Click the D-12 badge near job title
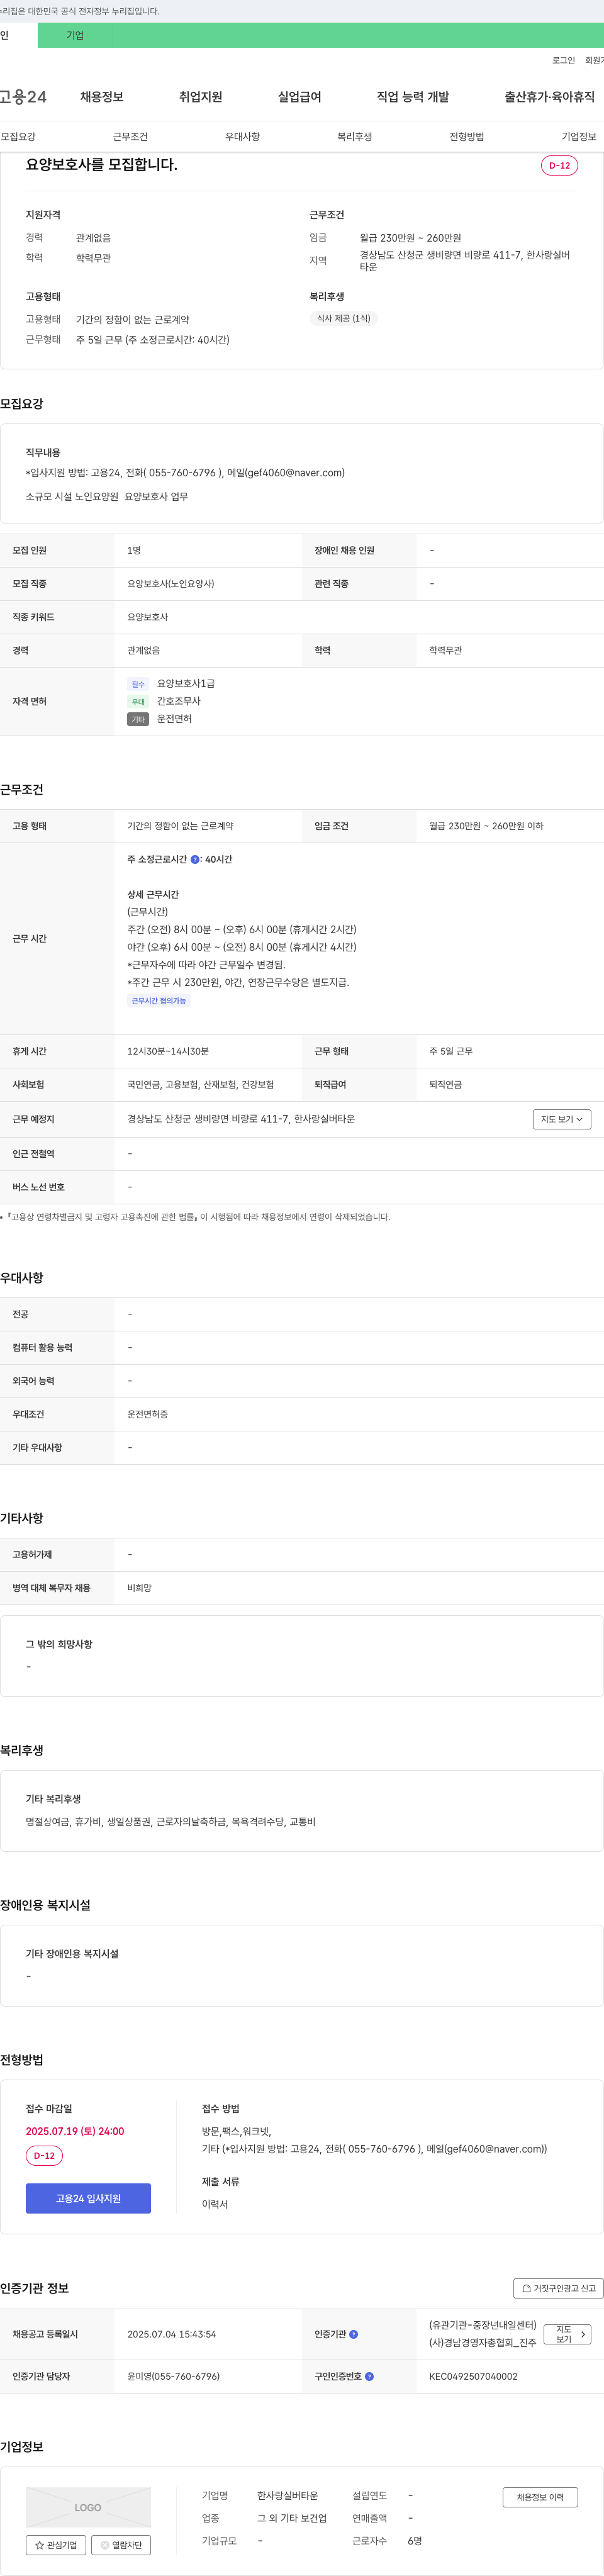Screen dimensions: 604x2576 (x=559, y=166)
